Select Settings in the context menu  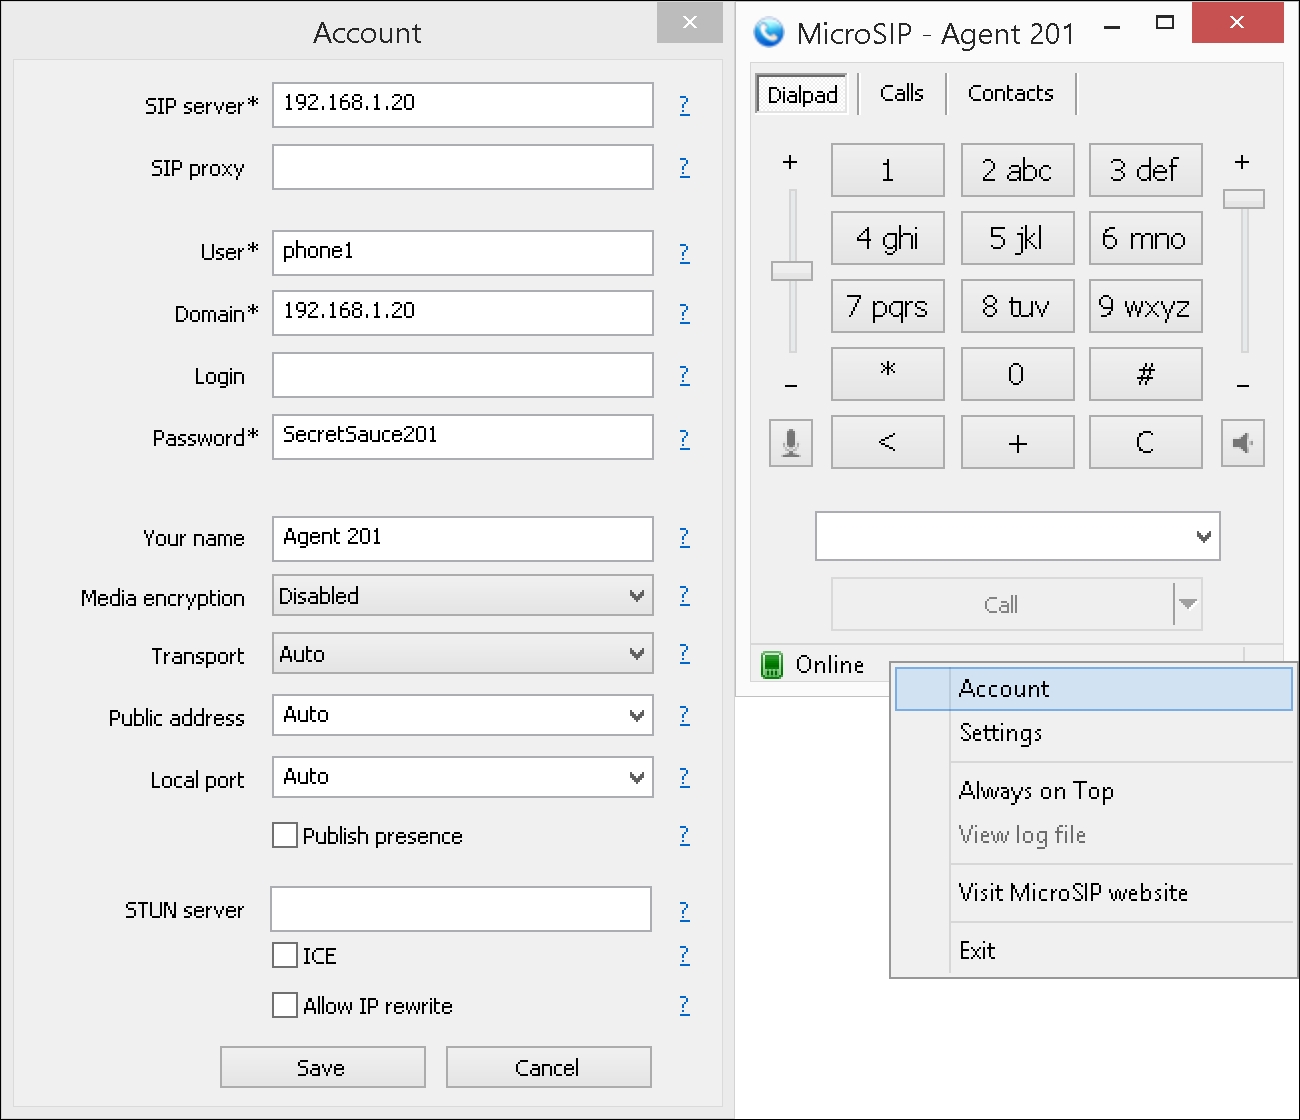point(1094,733)
